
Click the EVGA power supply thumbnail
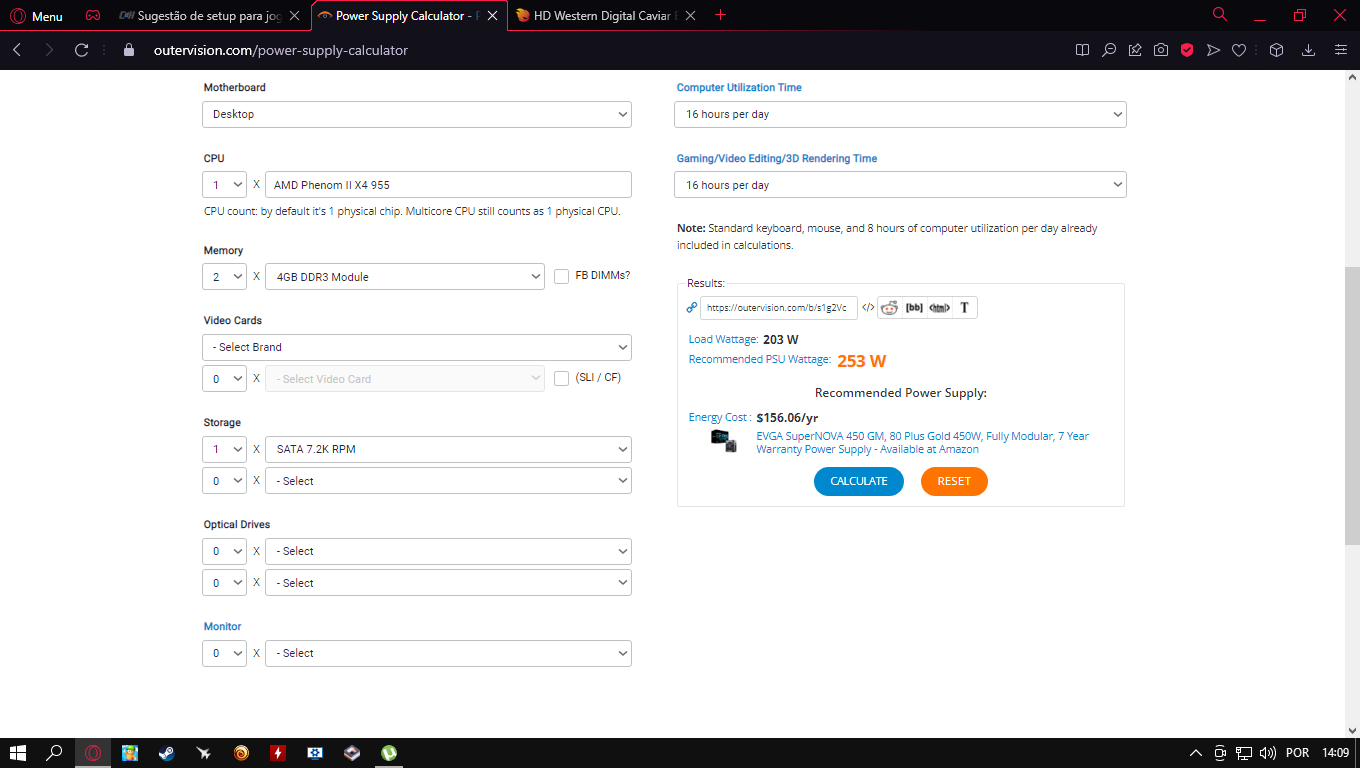[x=725, y=441]
